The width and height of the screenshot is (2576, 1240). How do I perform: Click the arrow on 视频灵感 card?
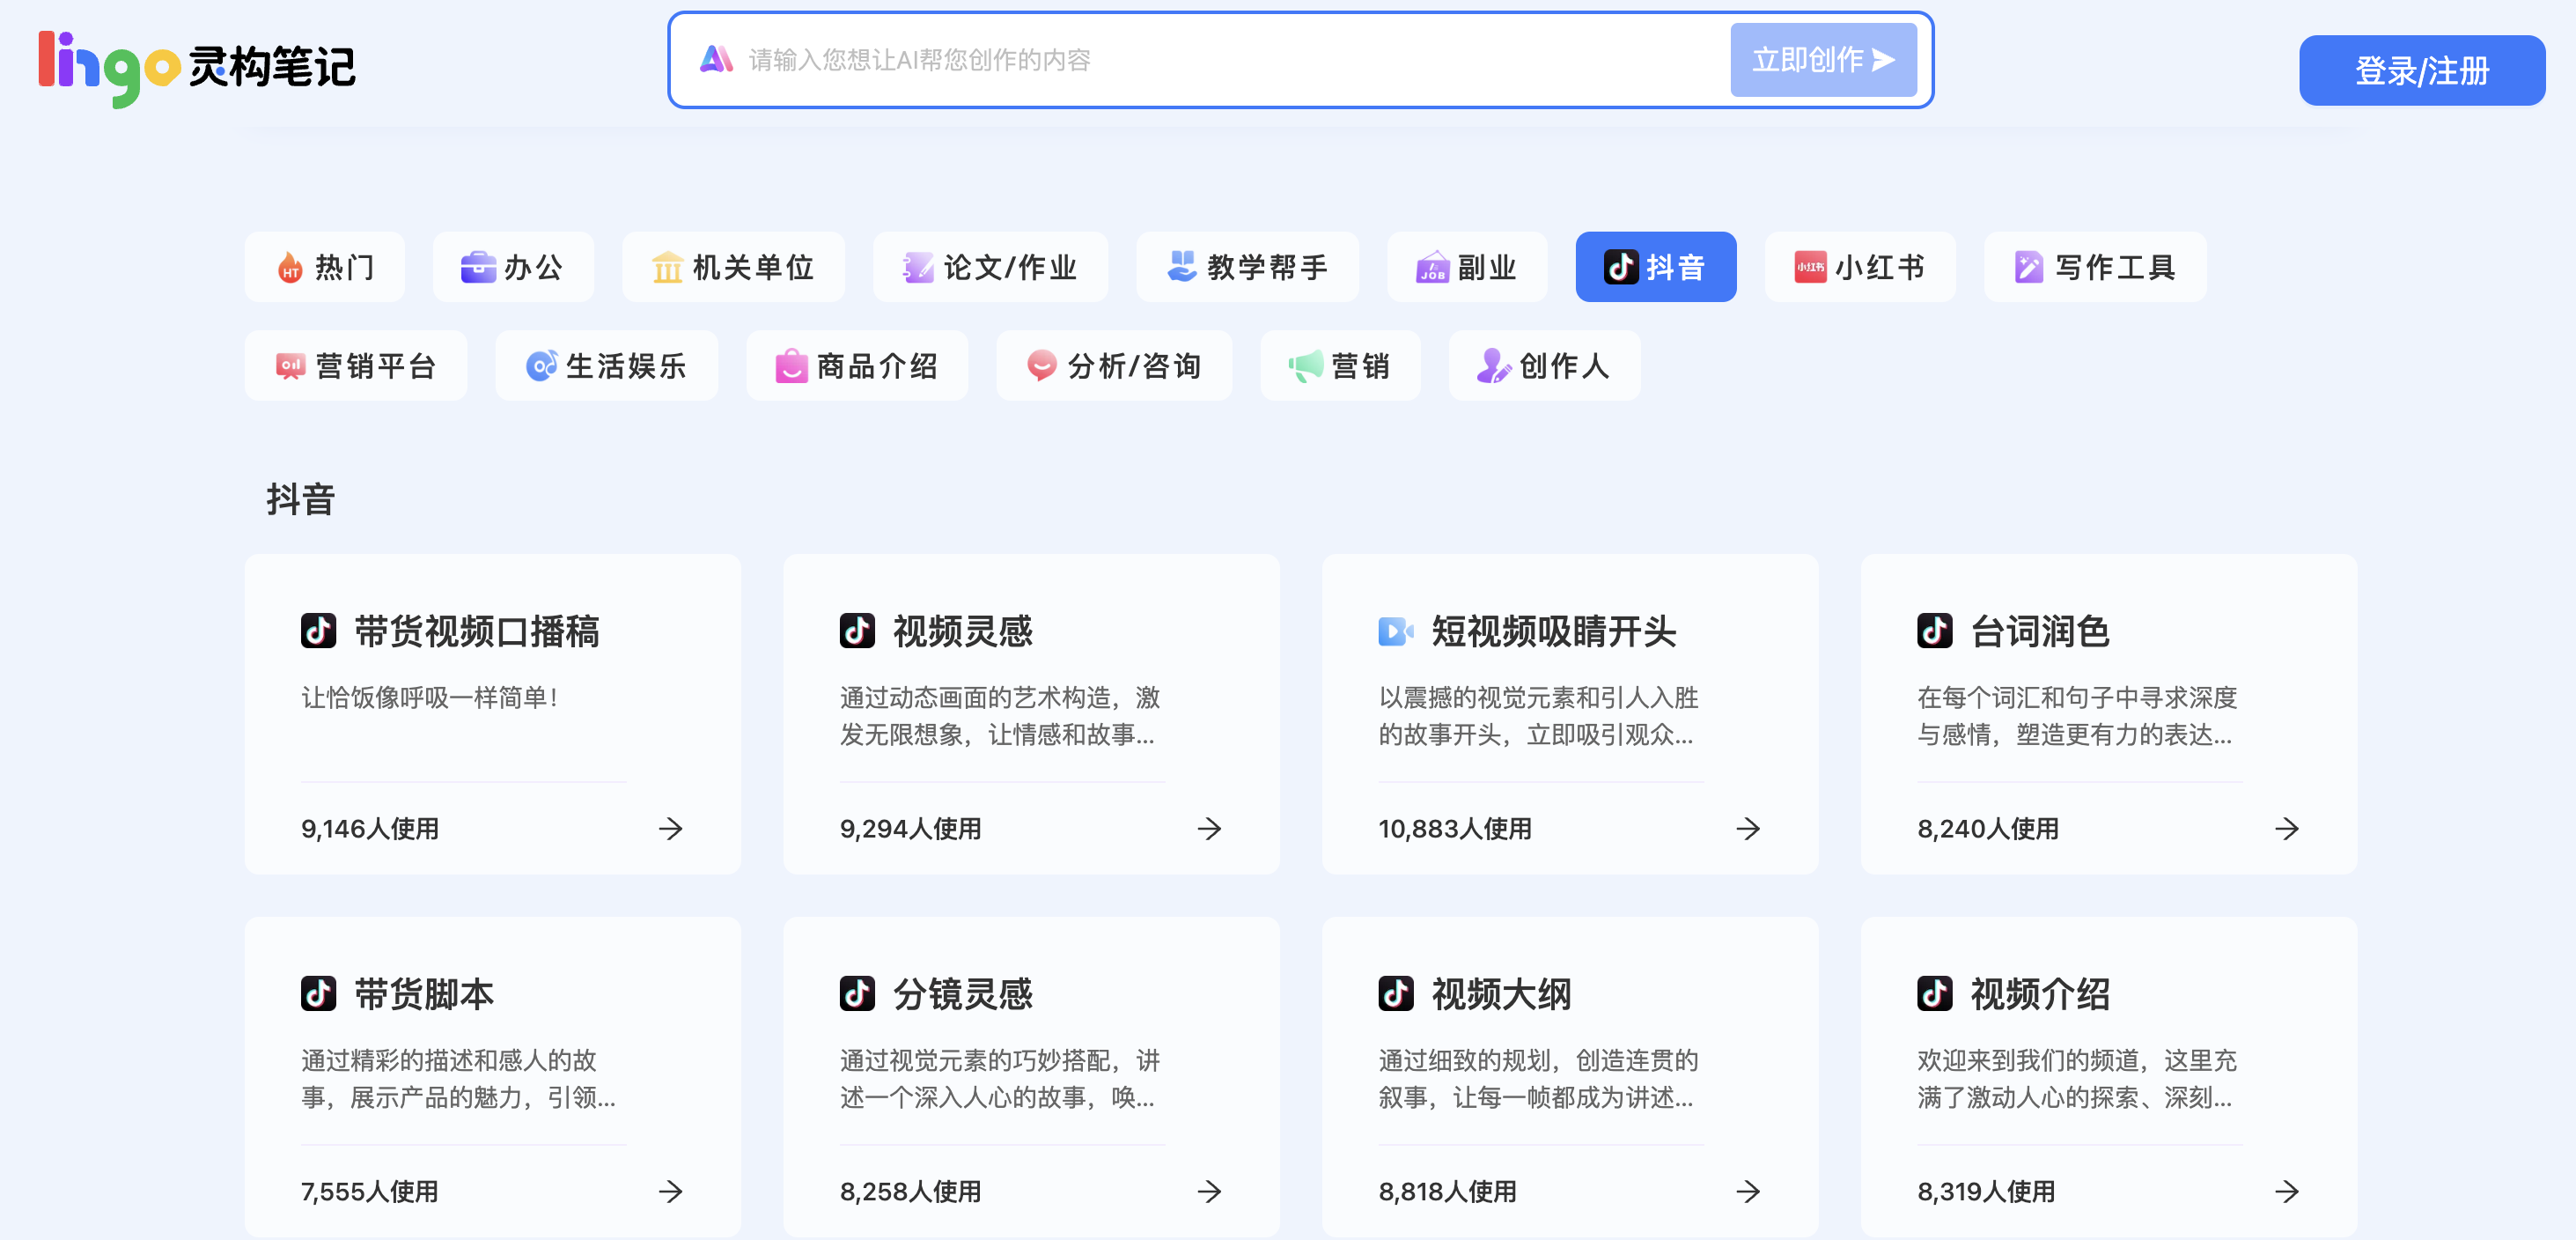tap(1209, 828)
